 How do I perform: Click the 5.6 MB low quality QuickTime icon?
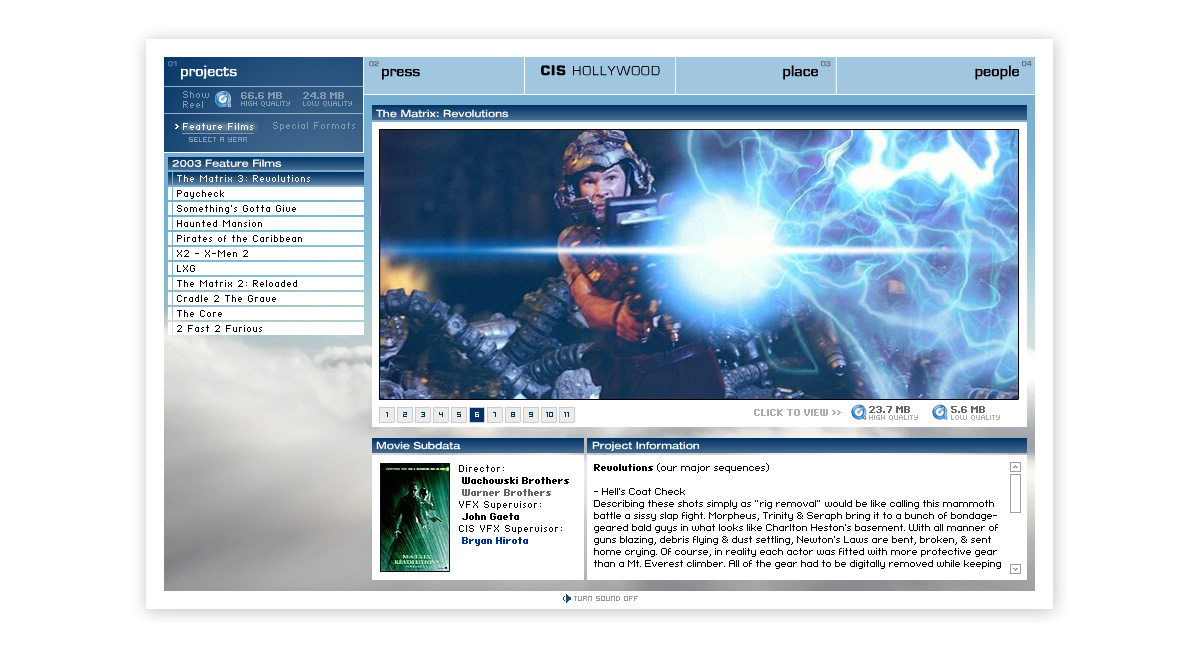click(939, 412)
